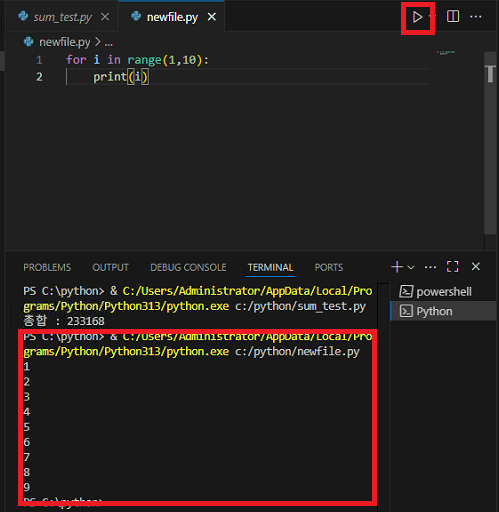Run the Python file with play button
This screenshot has width=499, height=512.
pos(417,17)
